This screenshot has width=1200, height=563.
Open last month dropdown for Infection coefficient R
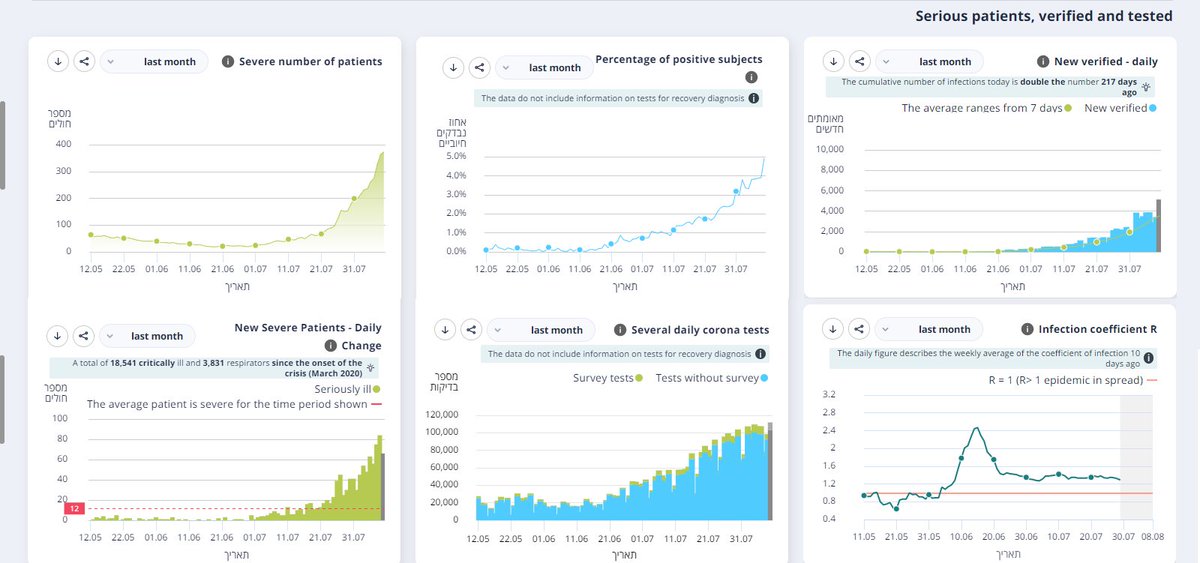pos(929,329)
